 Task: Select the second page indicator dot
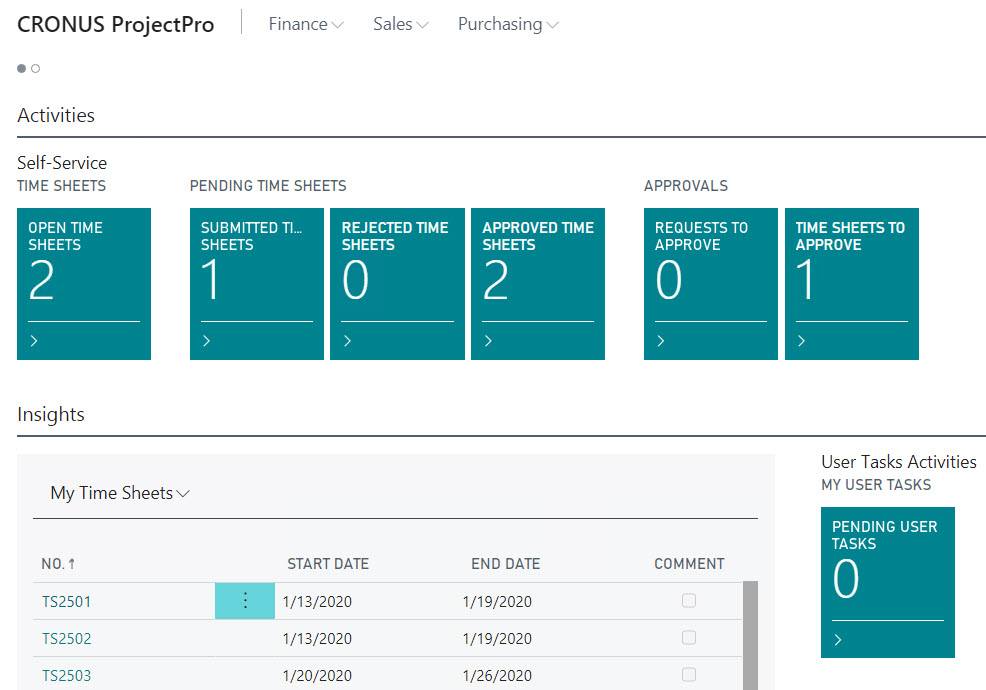coord(35,68)
